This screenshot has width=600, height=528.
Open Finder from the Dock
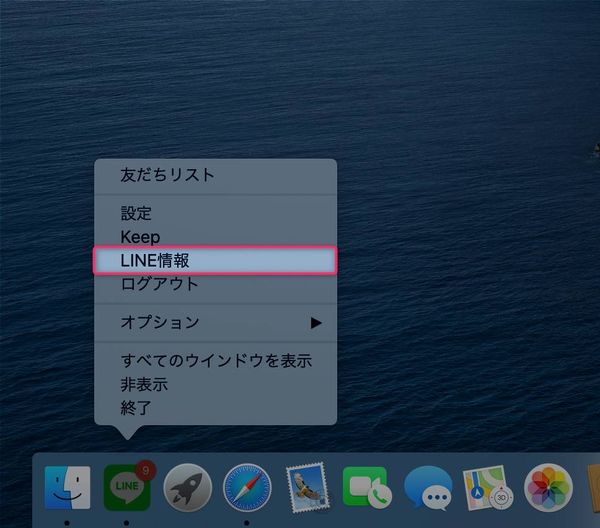coord(67,487)
